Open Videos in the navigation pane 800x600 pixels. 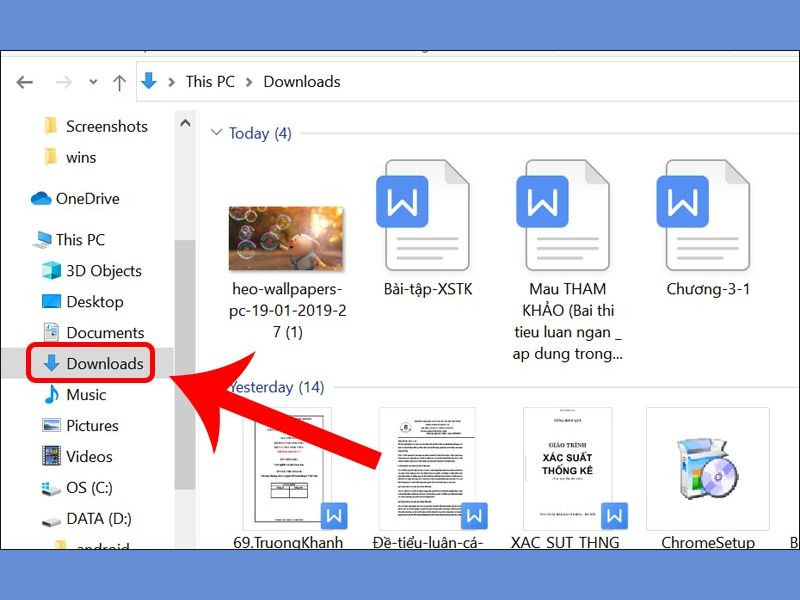[x=77, y=456]
